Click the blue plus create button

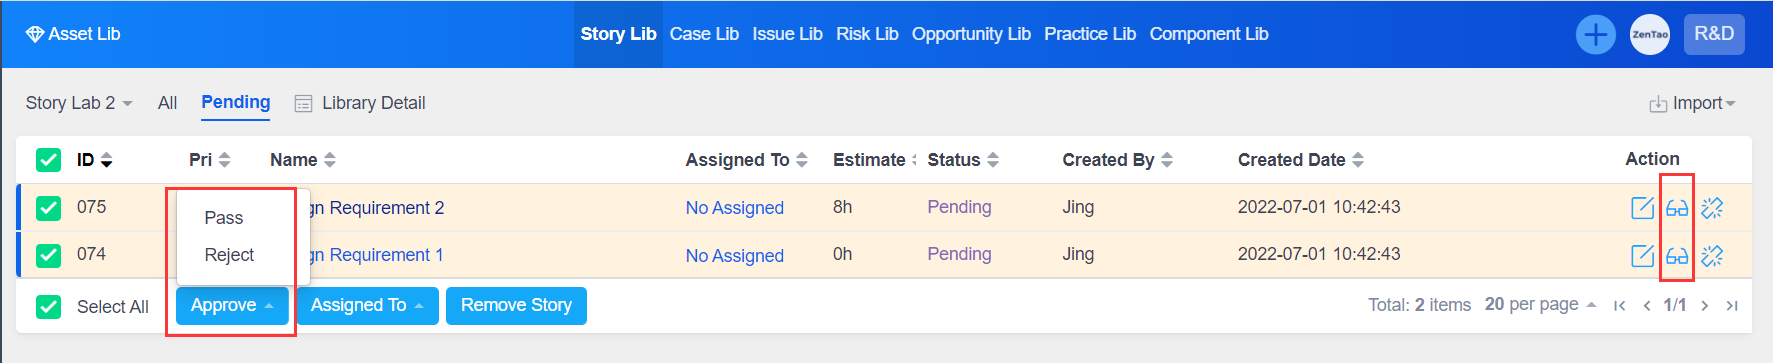pos(1595,35)
